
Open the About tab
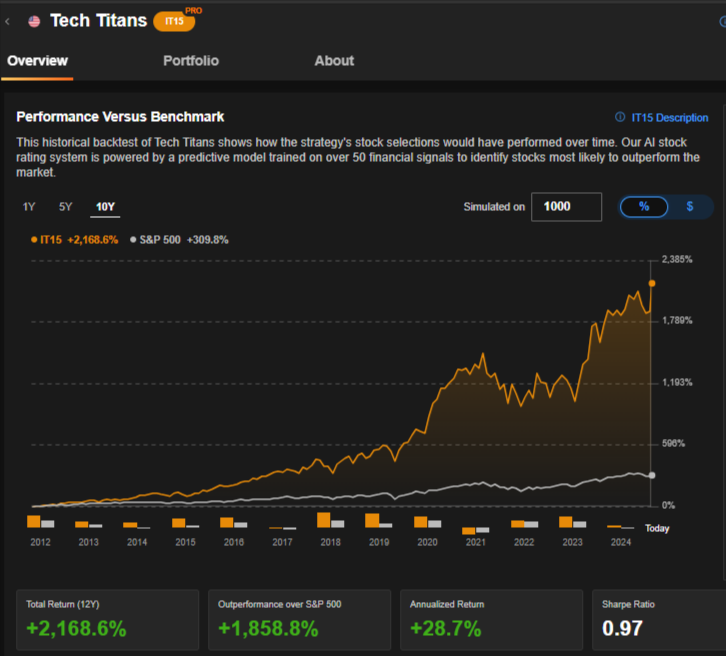click(334, 61)
